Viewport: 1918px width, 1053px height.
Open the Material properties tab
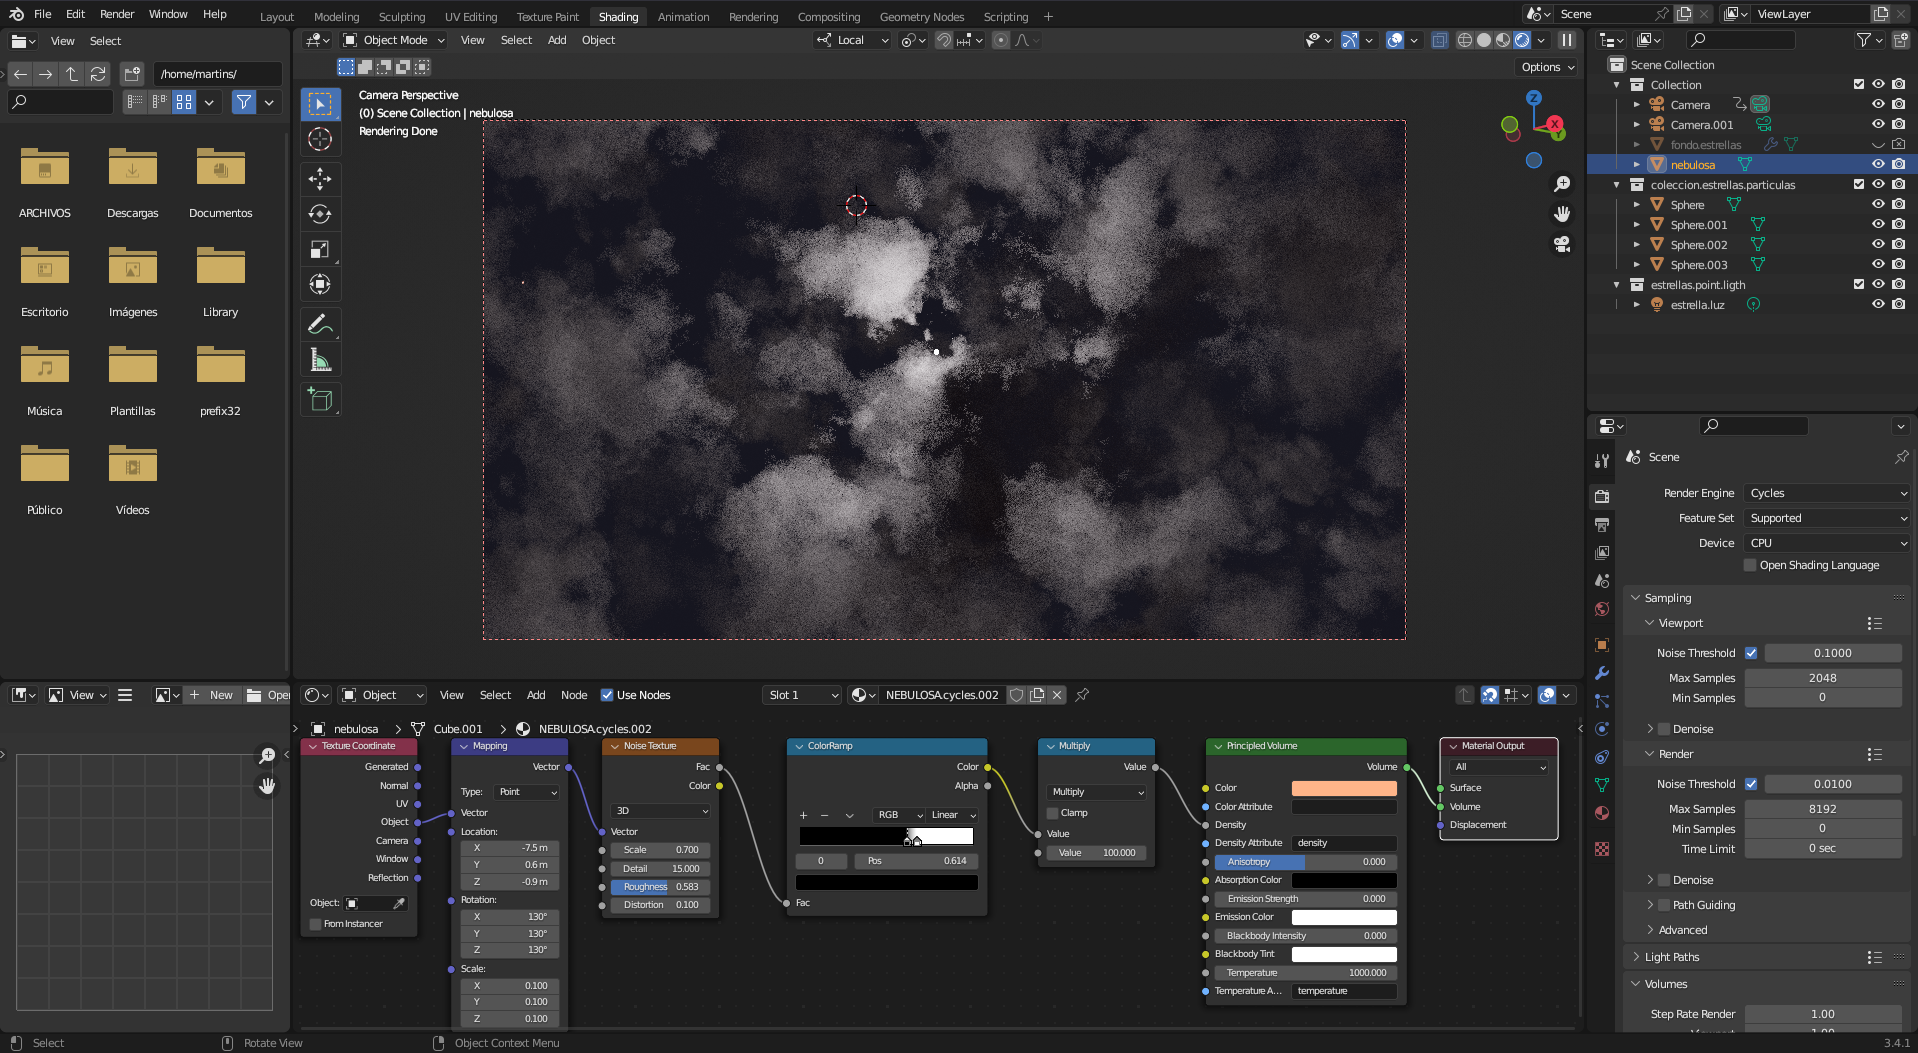(1602, 813)
